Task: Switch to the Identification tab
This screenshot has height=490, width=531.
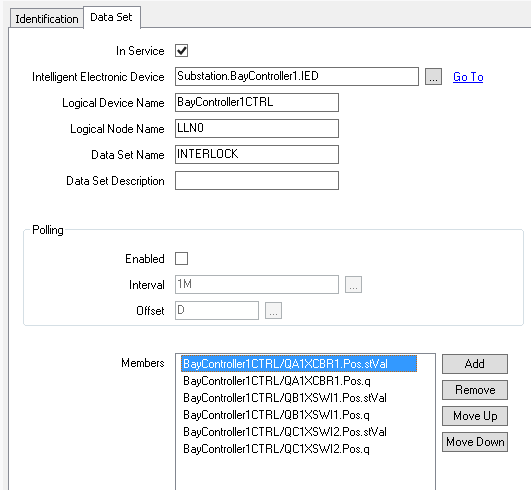Action: [47, 19]
